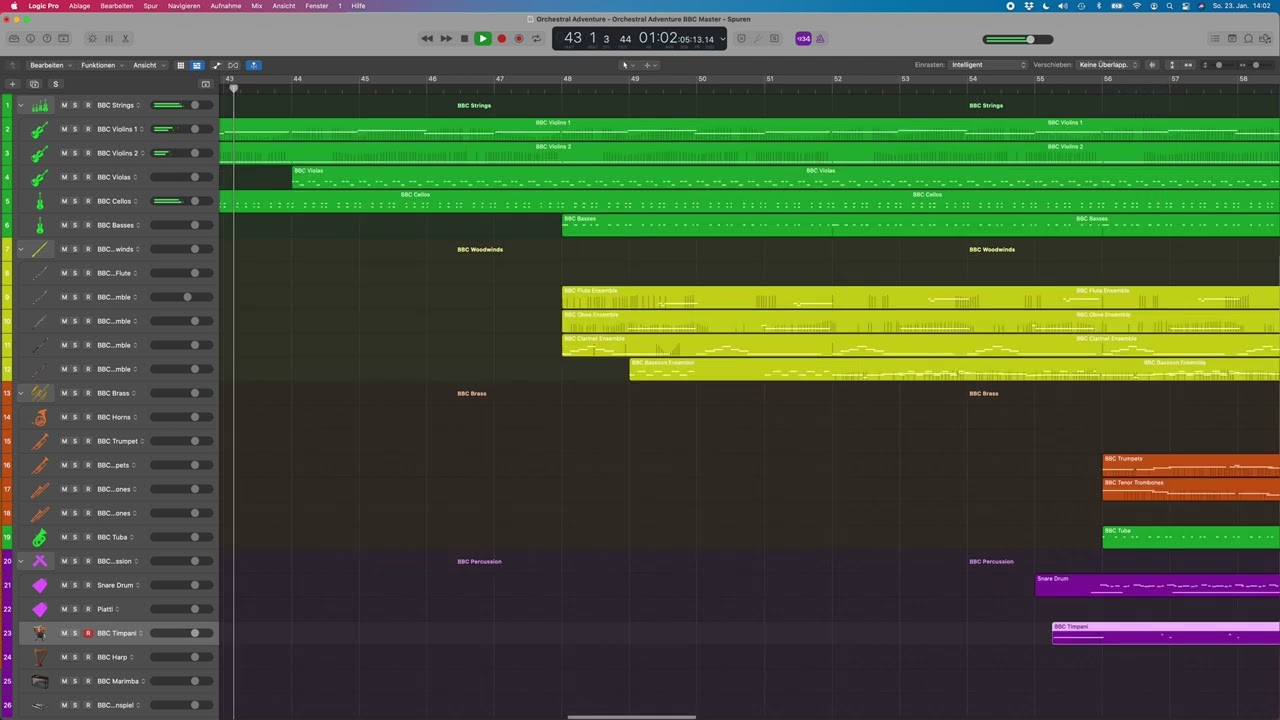Select the BBC Trumpets region
Screen dimensions: 1280x720
pos(1191,464)
